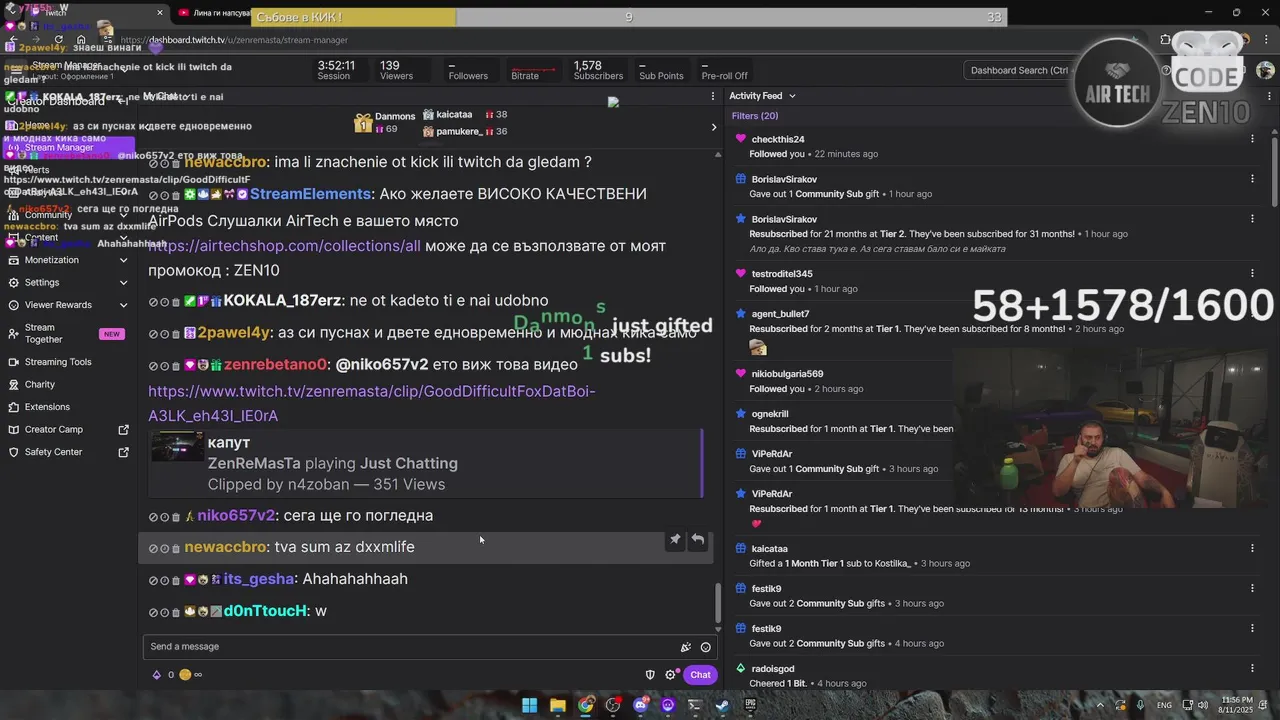This screenshot has height=720, width=1280.
Task: Expand the Monetization sidebar section
Action: pos(123,260)
